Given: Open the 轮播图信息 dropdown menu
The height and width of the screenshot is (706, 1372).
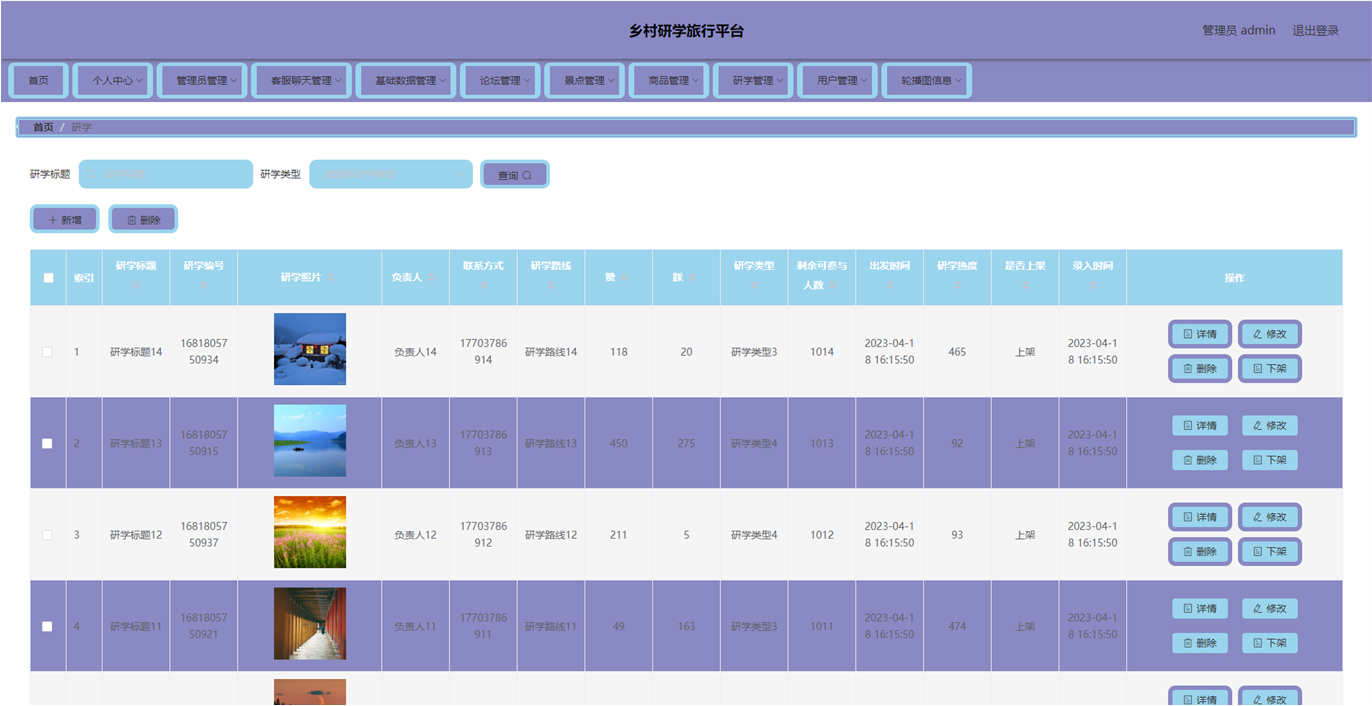Looking at the screenshot, I should click(x=927, y=80).
